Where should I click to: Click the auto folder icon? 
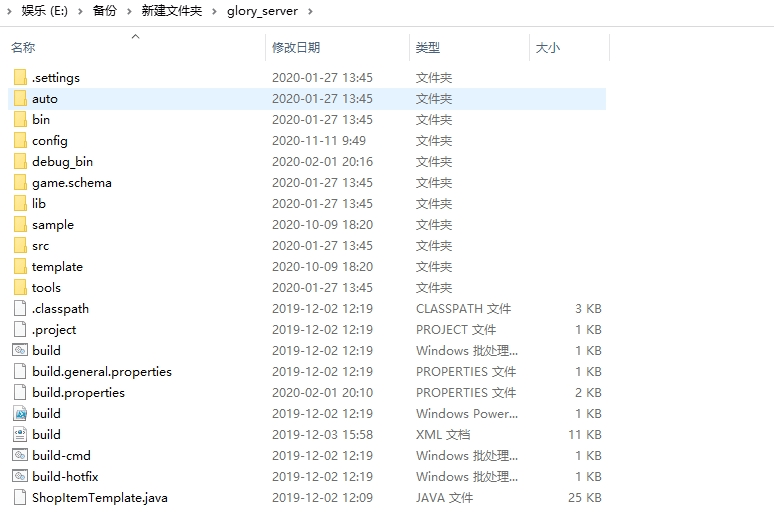coord(20,99)
